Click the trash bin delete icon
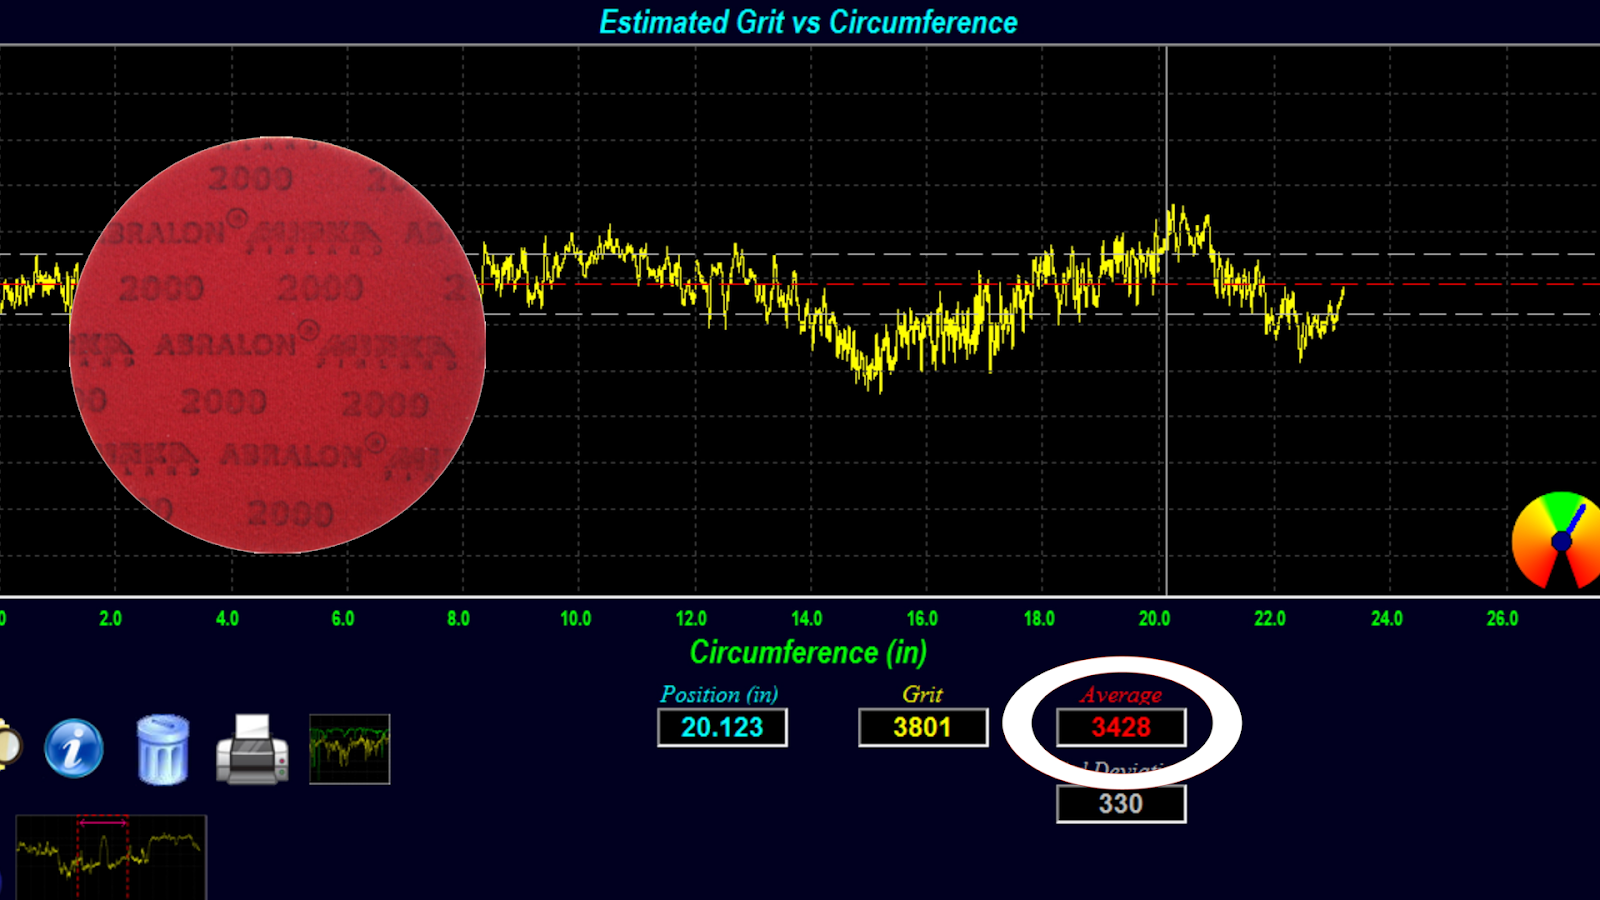The width and height of the screenshot is (1600, 900). pos(162,749)
